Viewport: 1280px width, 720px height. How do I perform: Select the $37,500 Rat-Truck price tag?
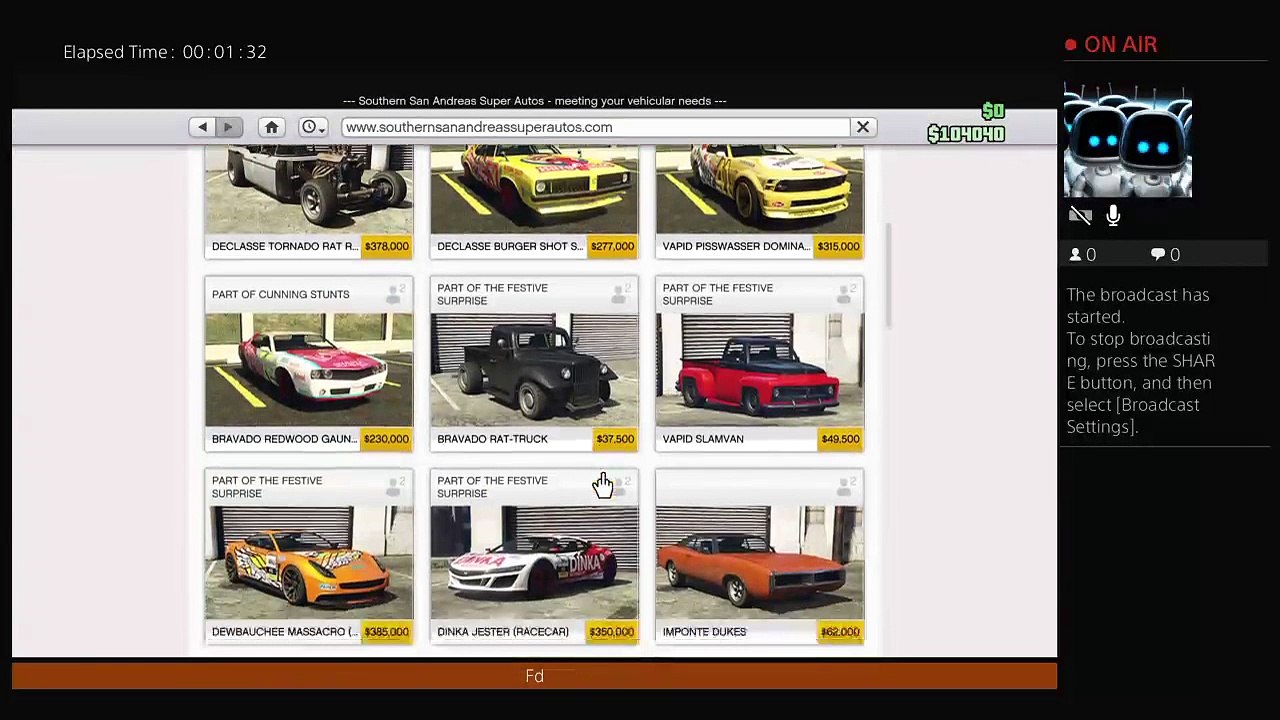pyautogui.click(x=615, y=439)
